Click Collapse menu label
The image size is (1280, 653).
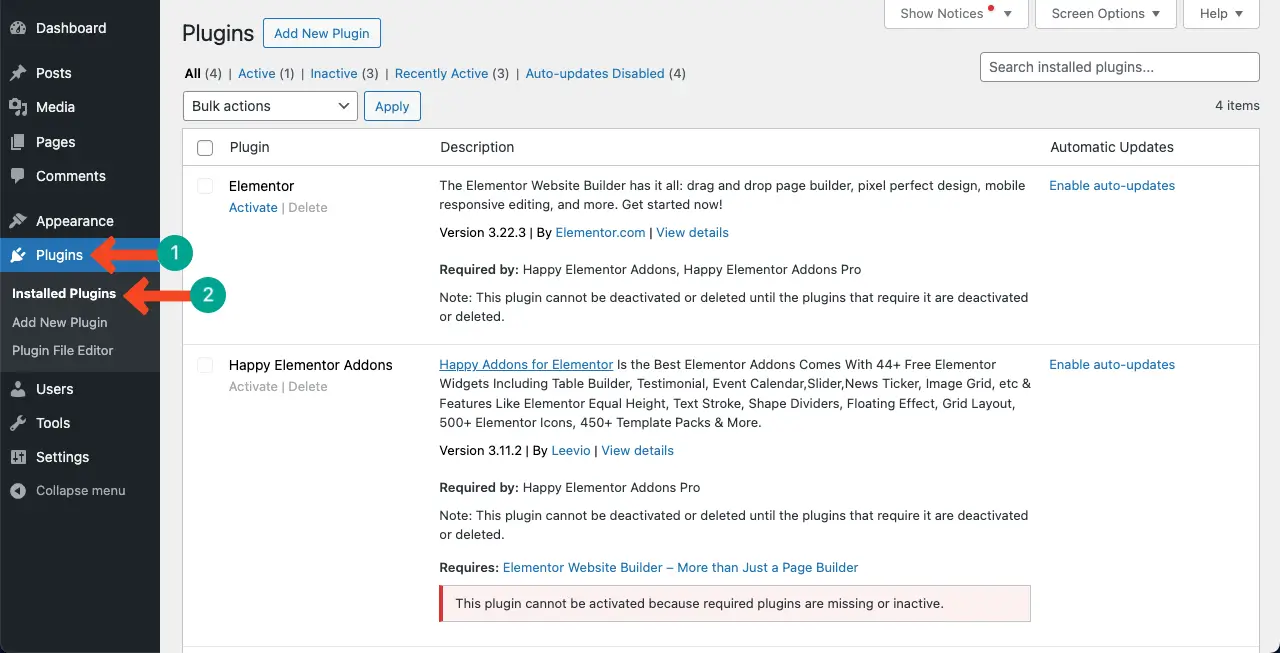tap(81, 491)
